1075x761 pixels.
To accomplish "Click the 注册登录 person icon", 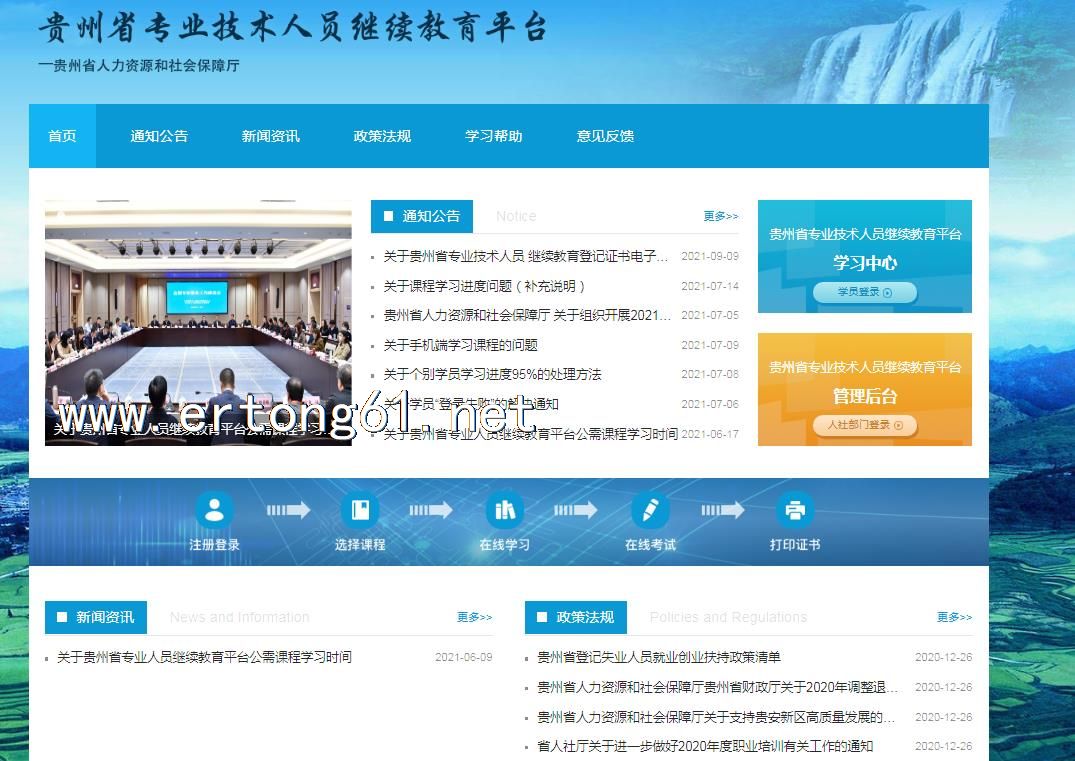I will [x=214, y=510].
